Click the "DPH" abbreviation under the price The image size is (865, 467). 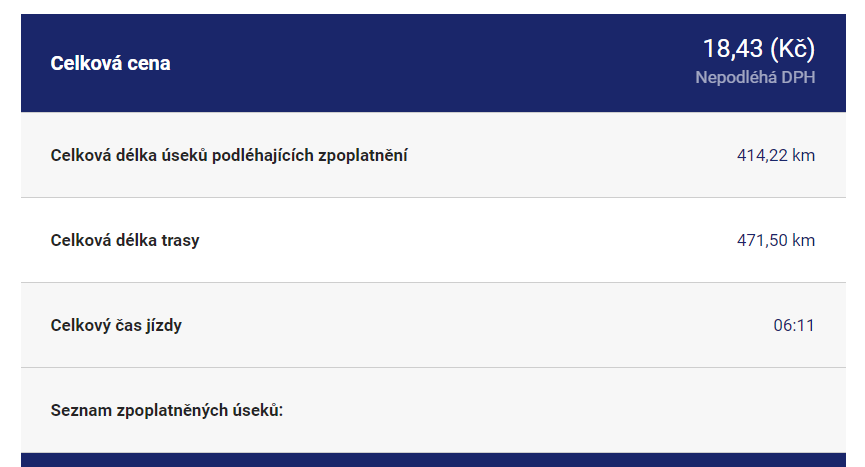799,77
